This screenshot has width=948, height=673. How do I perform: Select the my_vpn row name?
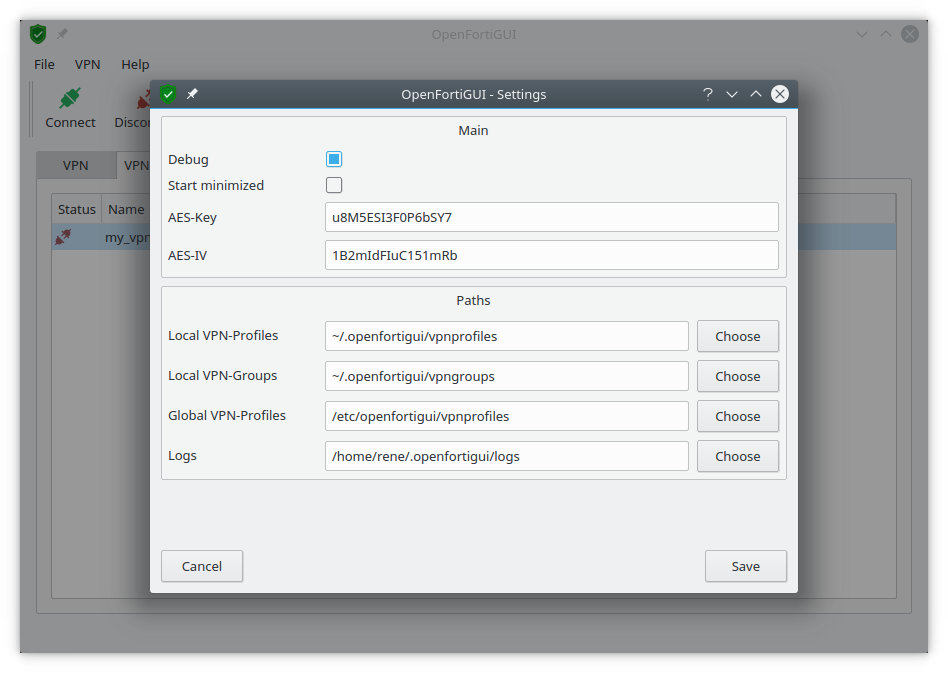pos(127,238)
